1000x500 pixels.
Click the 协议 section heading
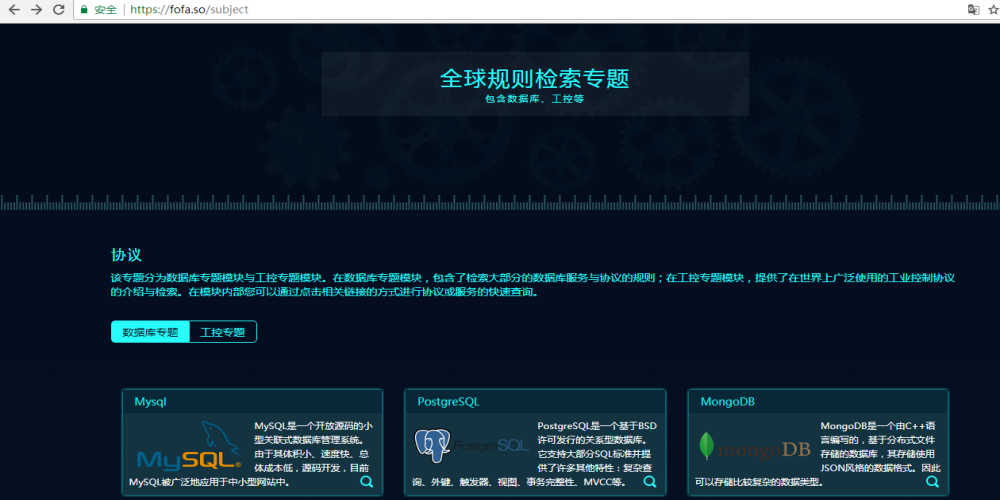126,255
